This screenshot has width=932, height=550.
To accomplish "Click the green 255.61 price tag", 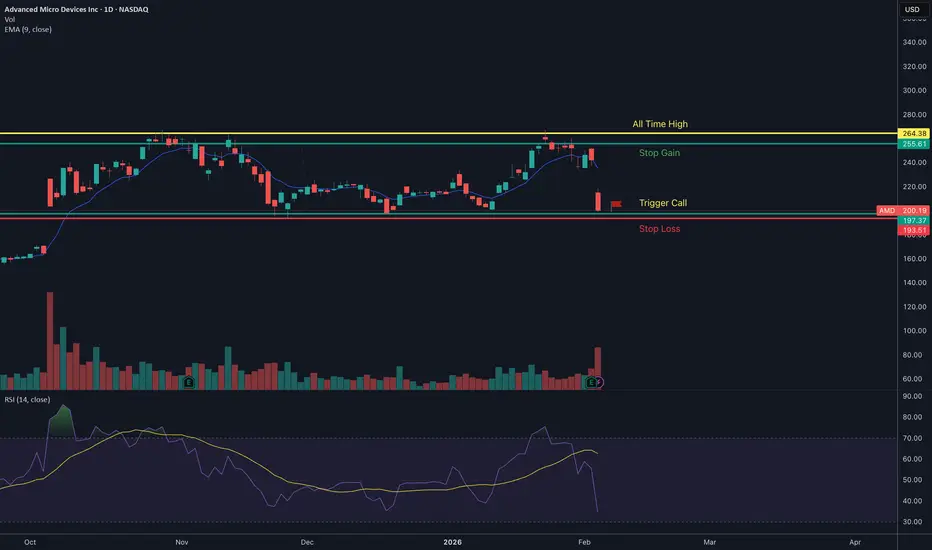I will point(914,144).
